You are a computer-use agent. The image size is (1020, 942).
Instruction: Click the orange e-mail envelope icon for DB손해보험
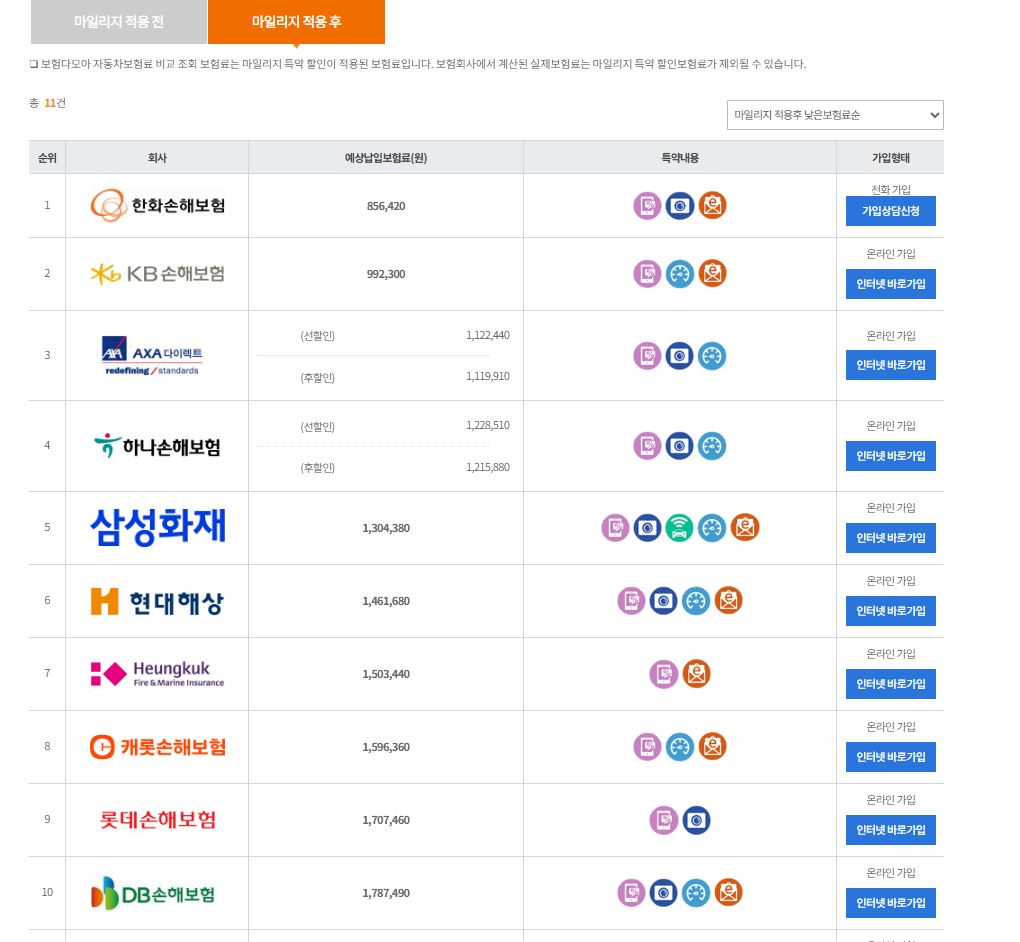coord(729,893)
